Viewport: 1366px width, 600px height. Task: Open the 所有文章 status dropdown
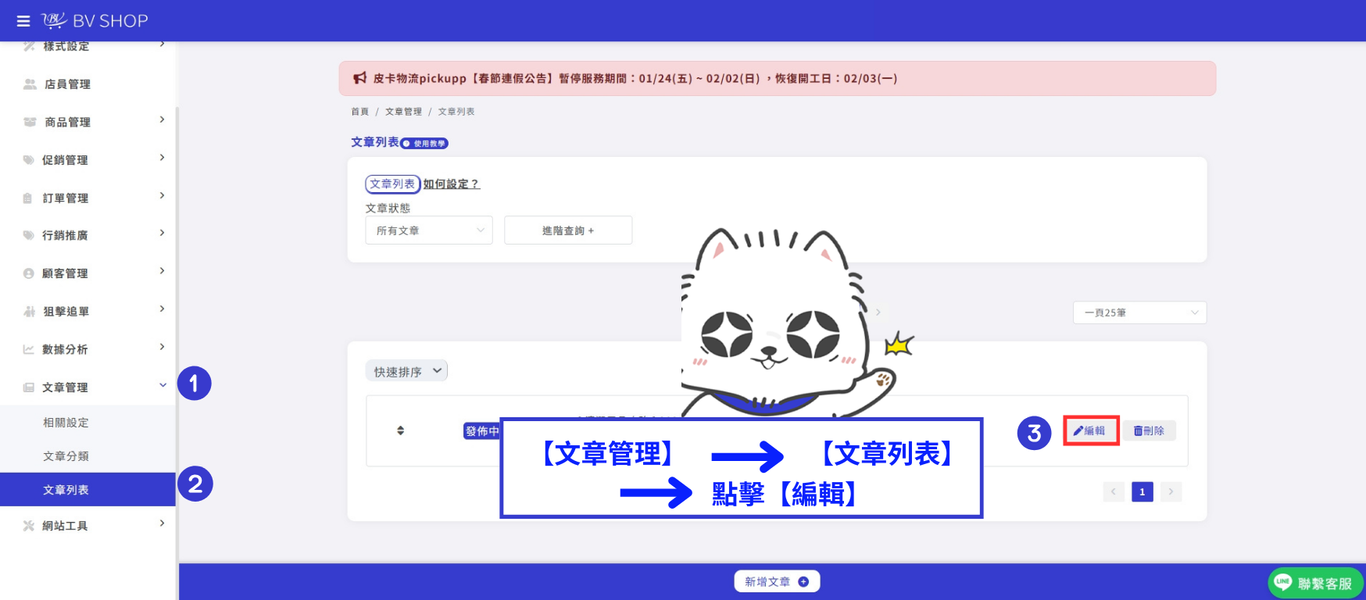click(x=429, y=230)
